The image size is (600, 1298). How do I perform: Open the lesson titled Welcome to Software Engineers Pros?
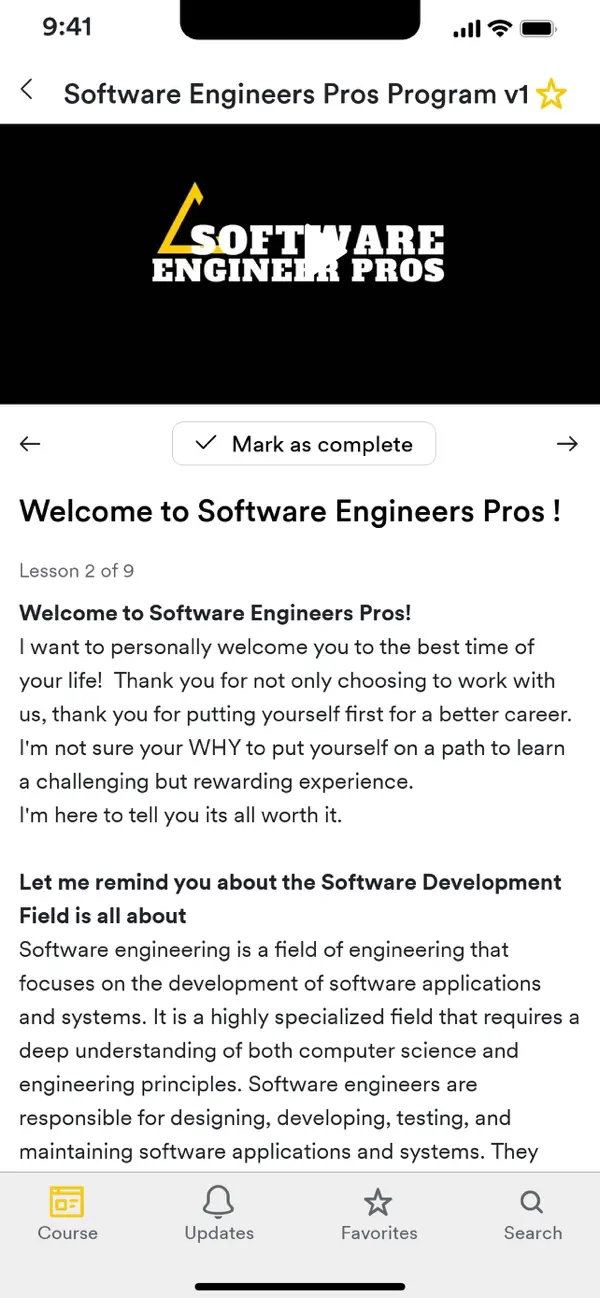pyautogui.click(x=290, y=511)
